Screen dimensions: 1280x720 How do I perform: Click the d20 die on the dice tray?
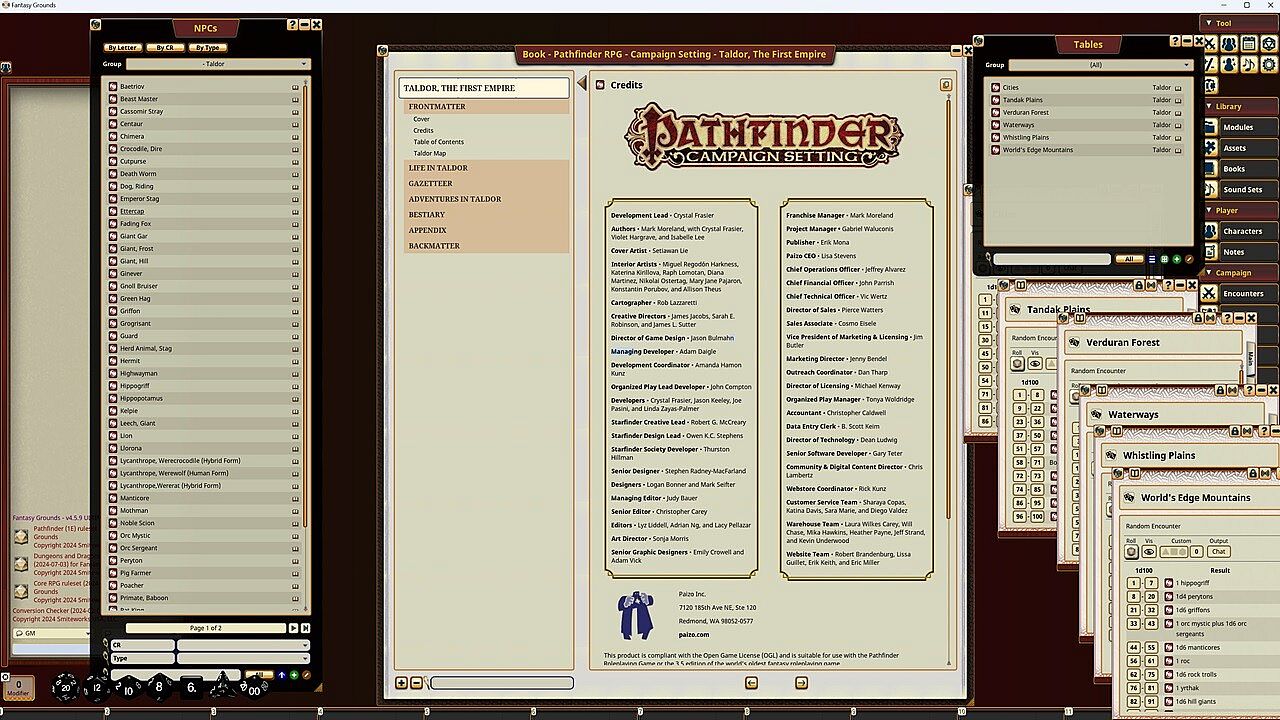(66, 687)
